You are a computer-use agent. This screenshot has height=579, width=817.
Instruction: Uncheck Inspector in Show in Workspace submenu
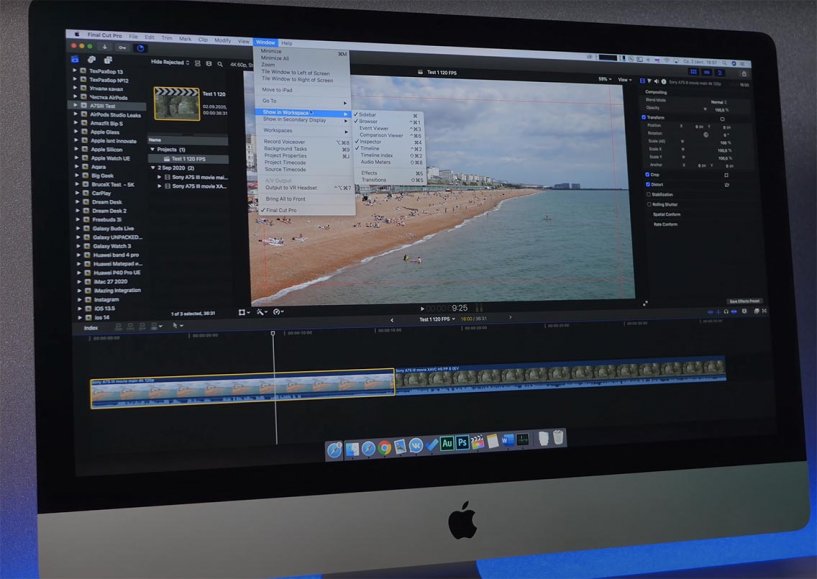(x=389, y=142)
